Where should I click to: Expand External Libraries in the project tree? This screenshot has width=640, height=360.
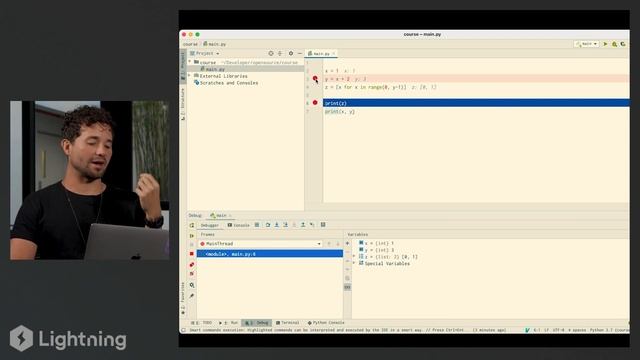(190, 76)
